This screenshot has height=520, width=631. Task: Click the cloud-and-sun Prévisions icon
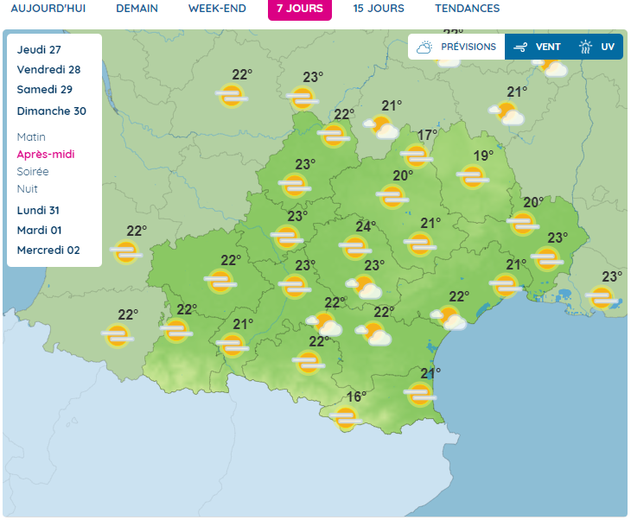tap(425, 47)
